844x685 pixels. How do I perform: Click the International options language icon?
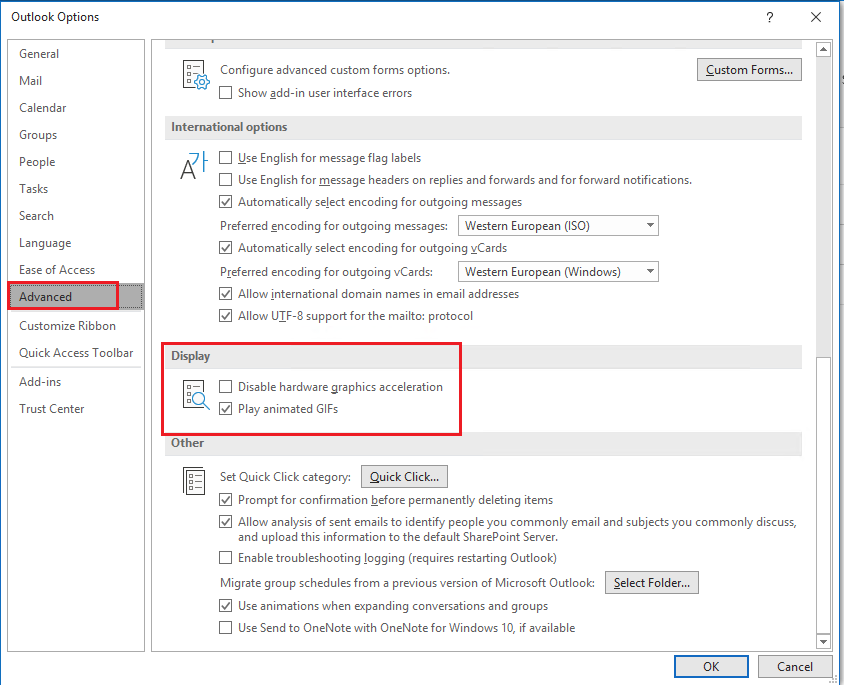point(193,166)
